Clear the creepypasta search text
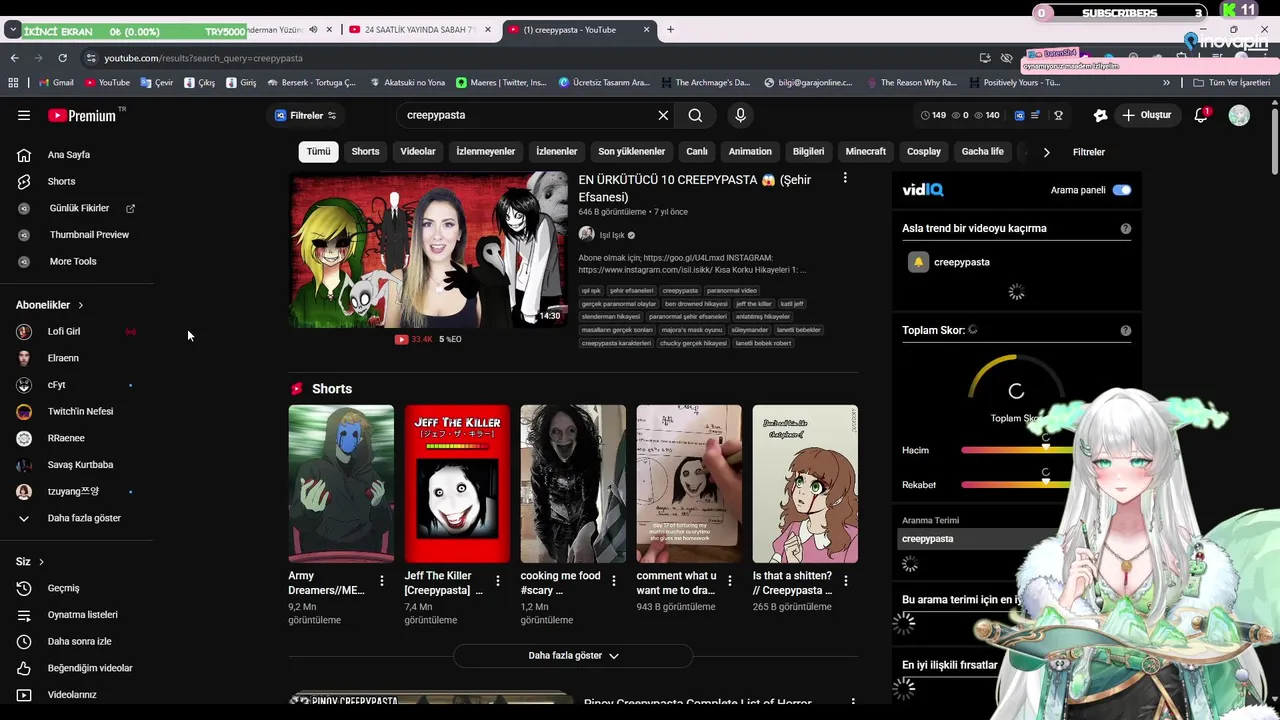This screenshot has width=1280, height=720. coord(663,115)
